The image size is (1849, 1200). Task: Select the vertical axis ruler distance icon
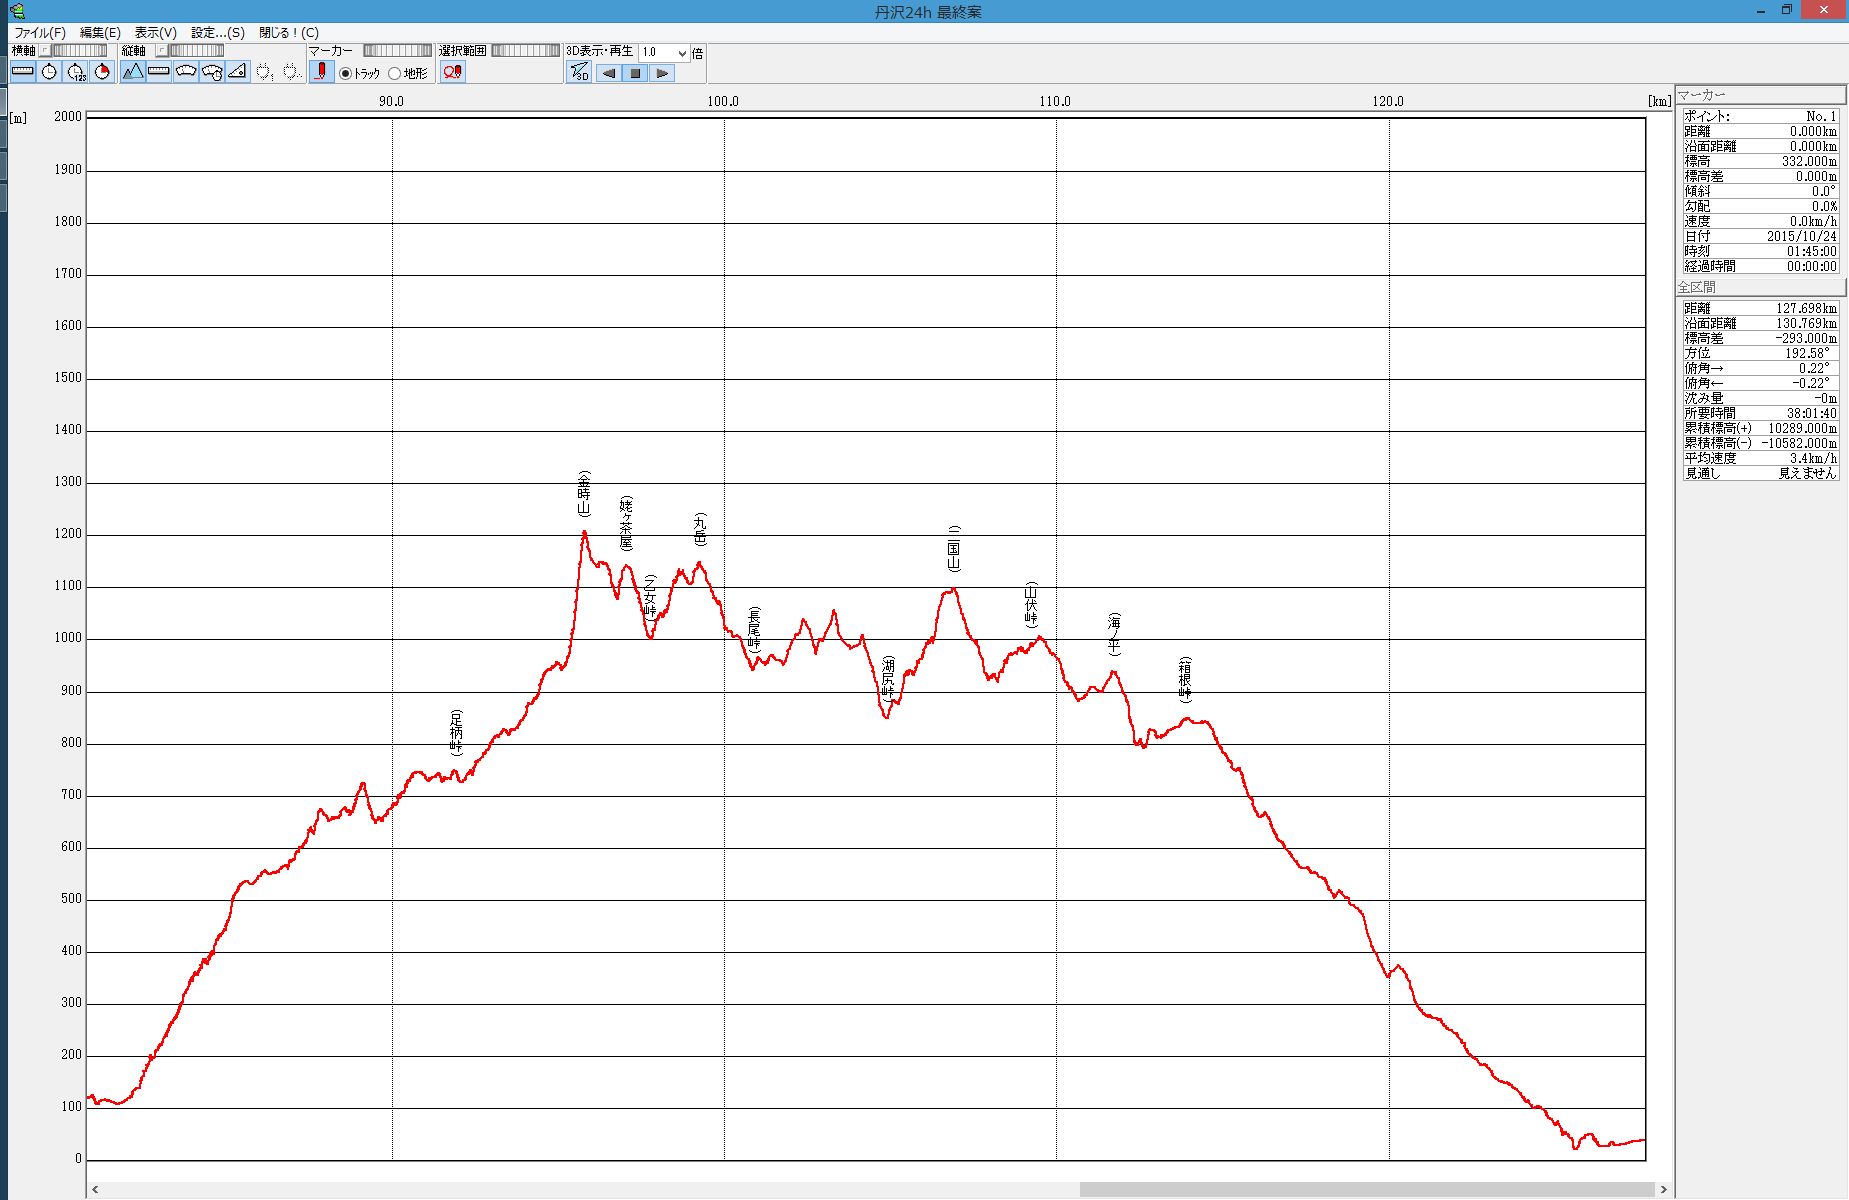[x=159, y=72]
